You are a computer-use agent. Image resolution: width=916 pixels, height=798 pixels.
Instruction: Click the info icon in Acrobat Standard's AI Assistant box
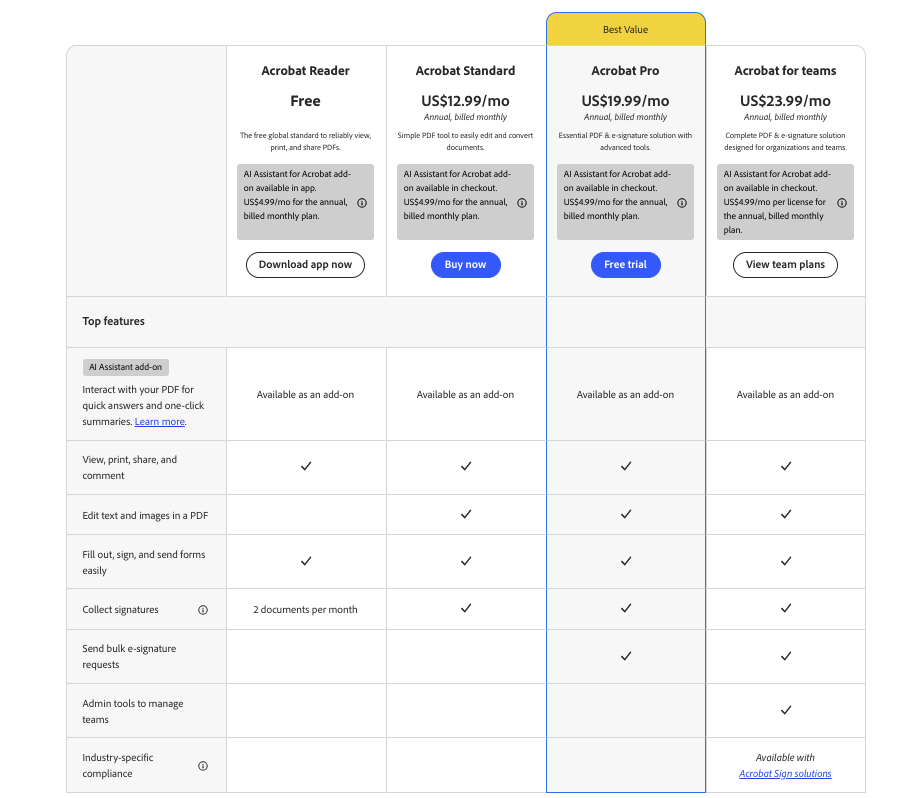coord(521,202)
